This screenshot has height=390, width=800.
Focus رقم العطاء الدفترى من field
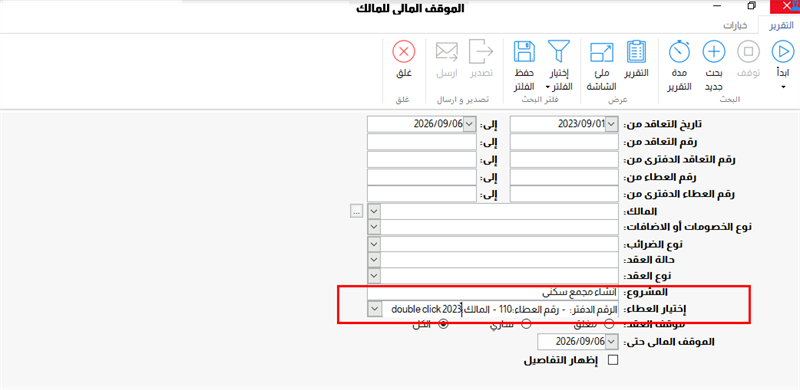tap(564, 193)
